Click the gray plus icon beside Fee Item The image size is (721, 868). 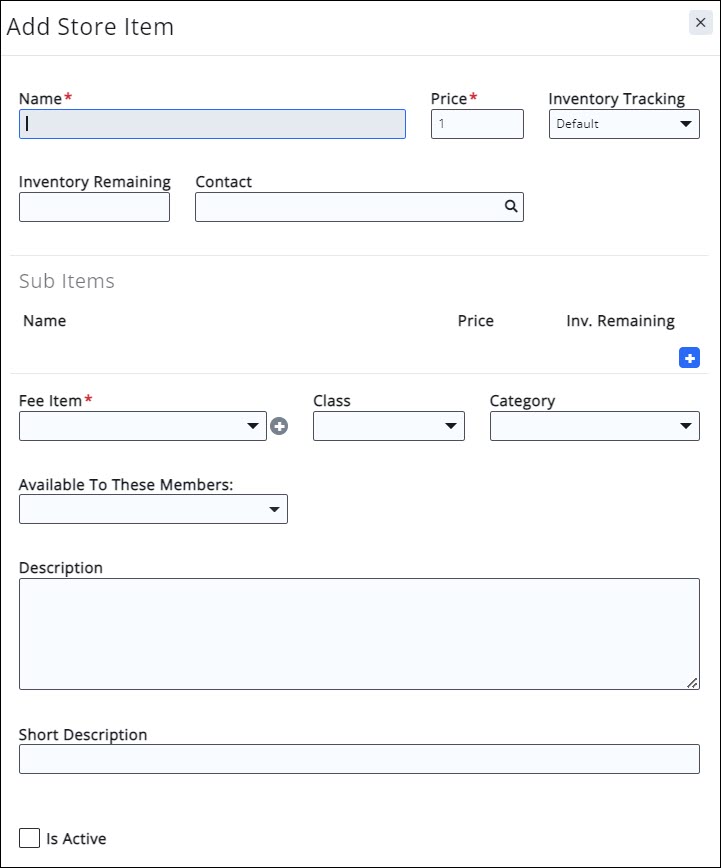(279, 427)
